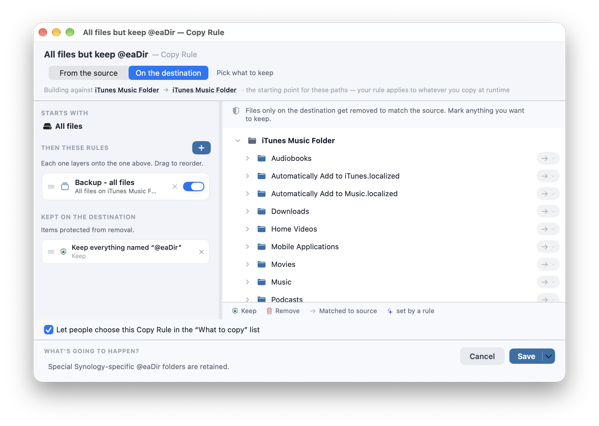Viewport: 599px width, 426px height.
Task: Open action dropdown for Mobile Applications row
Action: 548,247
